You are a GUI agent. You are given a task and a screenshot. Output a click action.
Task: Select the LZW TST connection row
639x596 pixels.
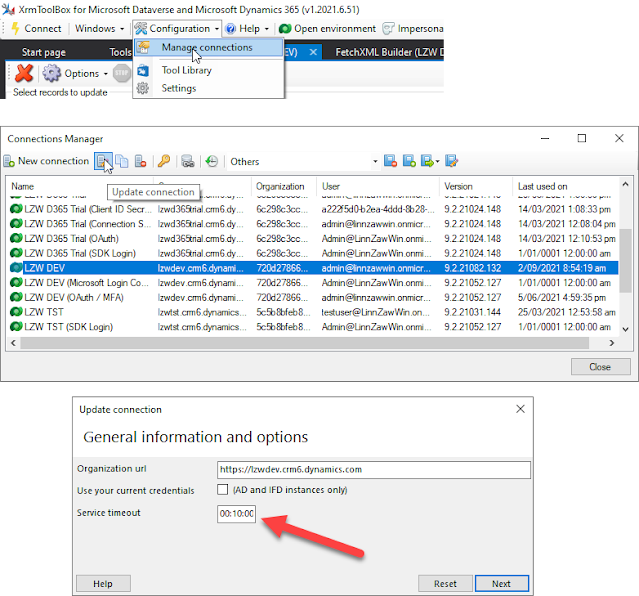click(x=313, y=312)
